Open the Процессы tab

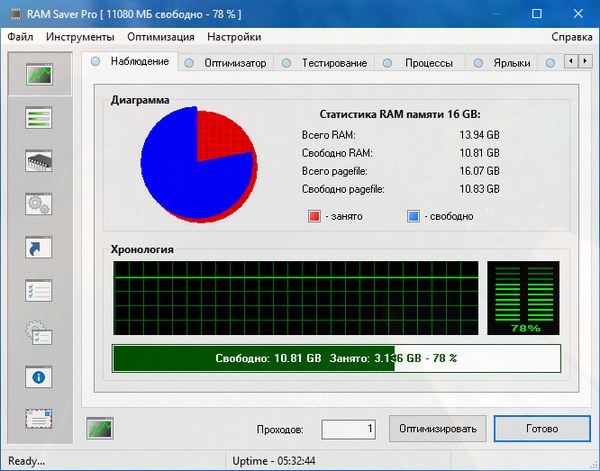click(x=428, y=62)
